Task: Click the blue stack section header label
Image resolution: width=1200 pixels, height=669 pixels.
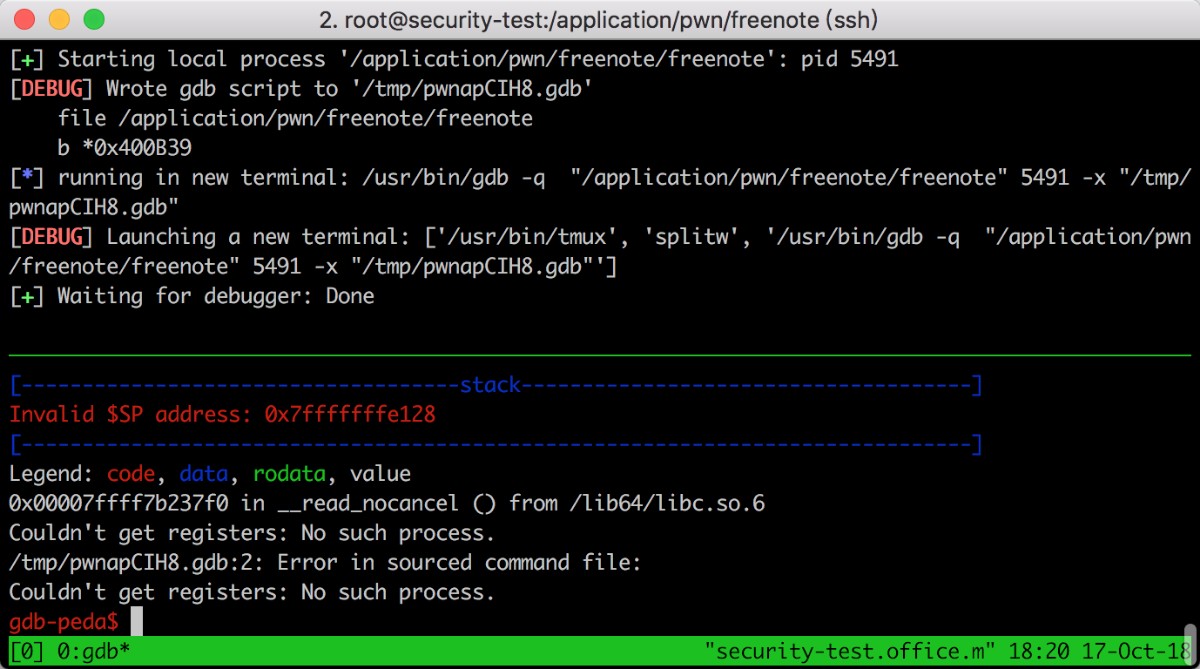Action: pos(490,385)
